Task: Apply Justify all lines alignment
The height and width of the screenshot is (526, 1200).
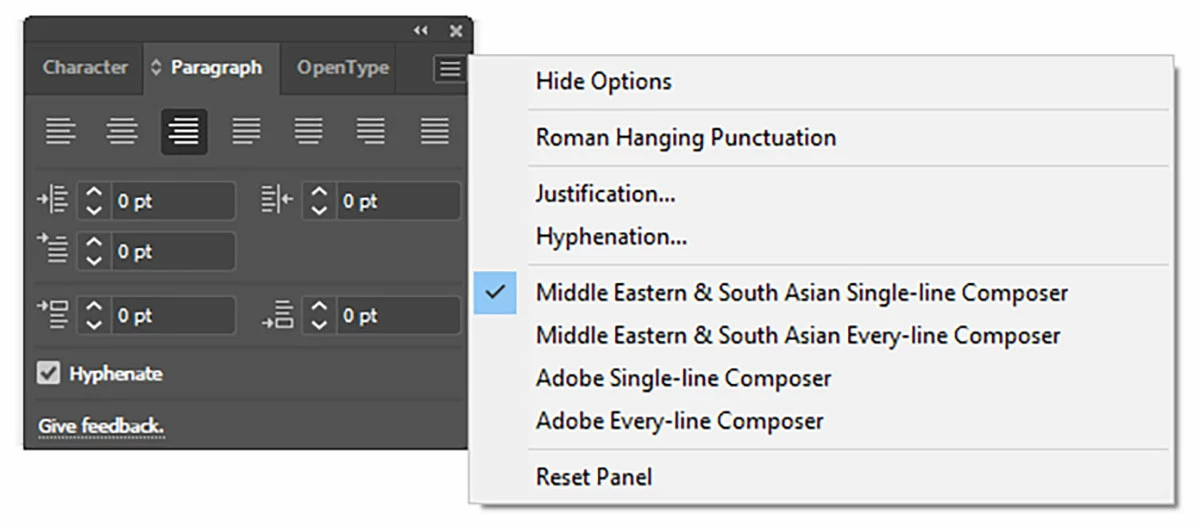Action: 434,131
